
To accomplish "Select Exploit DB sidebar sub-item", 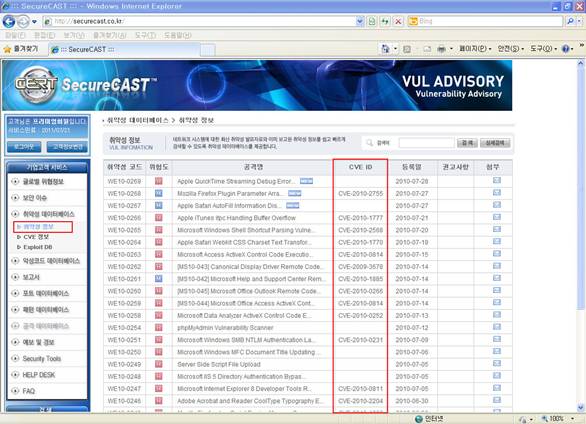I will click(x=38, y=247).
